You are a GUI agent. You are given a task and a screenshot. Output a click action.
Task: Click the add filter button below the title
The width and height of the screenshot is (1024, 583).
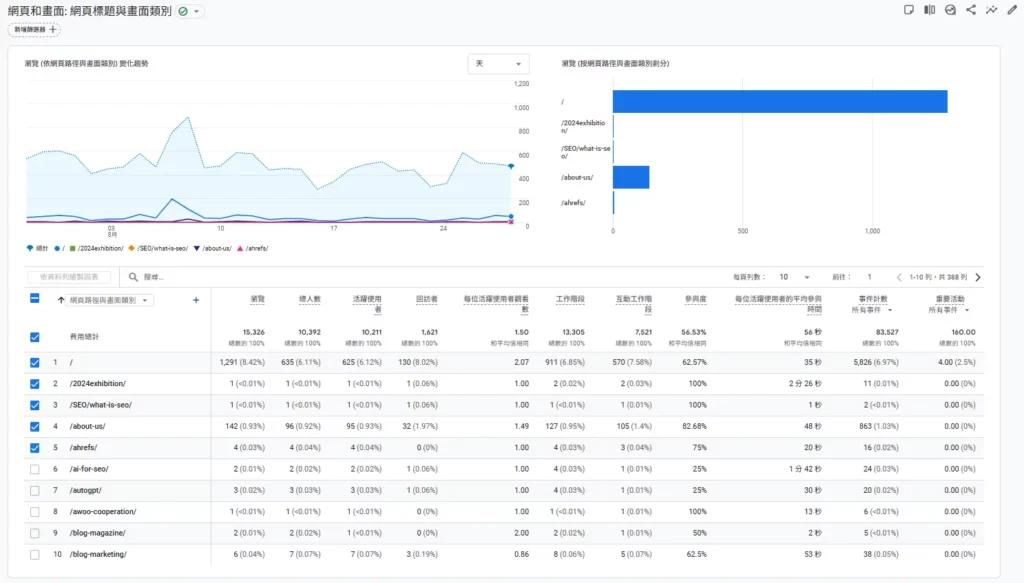34,29
